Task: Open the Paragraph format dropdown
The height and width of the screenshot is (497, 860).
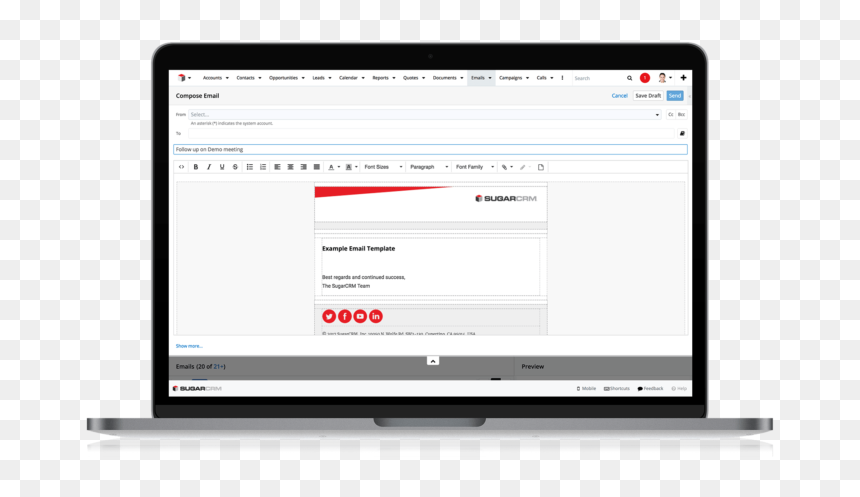Action: tap(429, 167)
